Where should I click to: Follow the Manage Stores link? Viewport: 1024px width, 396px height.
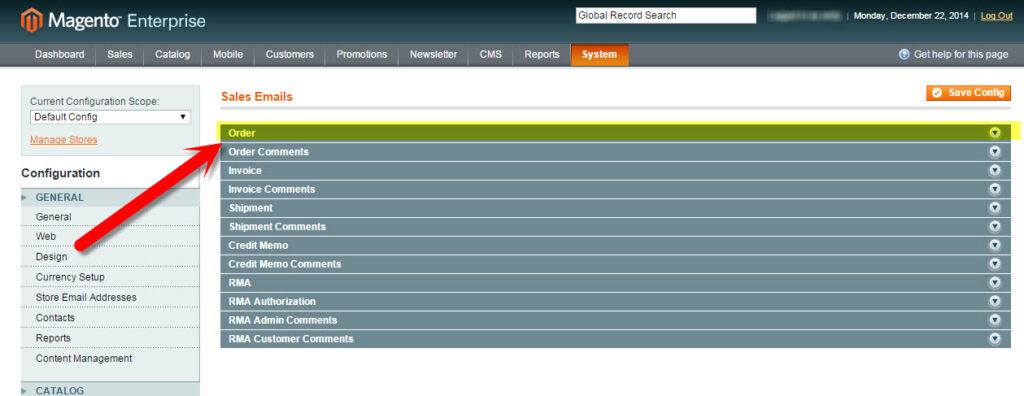coord(64,139)
